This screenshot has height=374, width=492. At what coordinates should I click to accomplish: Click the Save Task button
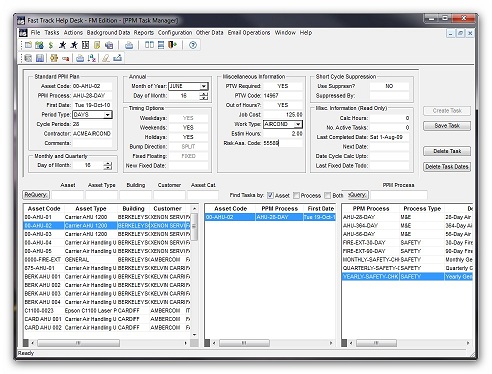click(447, 126)
